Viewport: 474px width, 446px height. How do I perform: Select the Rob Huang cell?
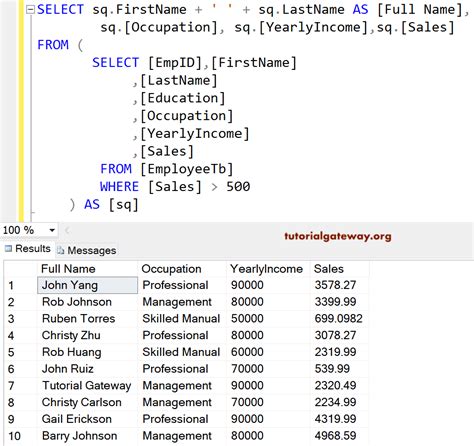tap(87, 352)
